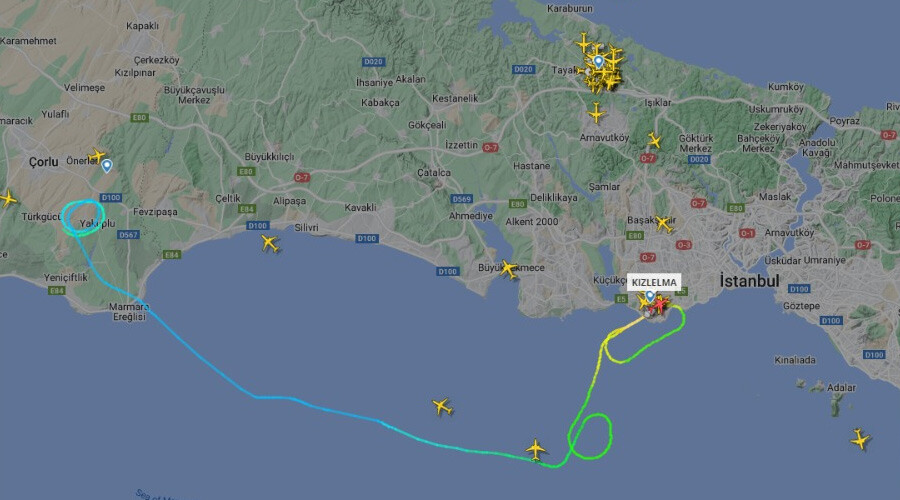This screenshot has height=500, width=900.
Task: Select the red KIZLELMA aircraft icon
Action: pyautogui.click(x=661, y=304)
